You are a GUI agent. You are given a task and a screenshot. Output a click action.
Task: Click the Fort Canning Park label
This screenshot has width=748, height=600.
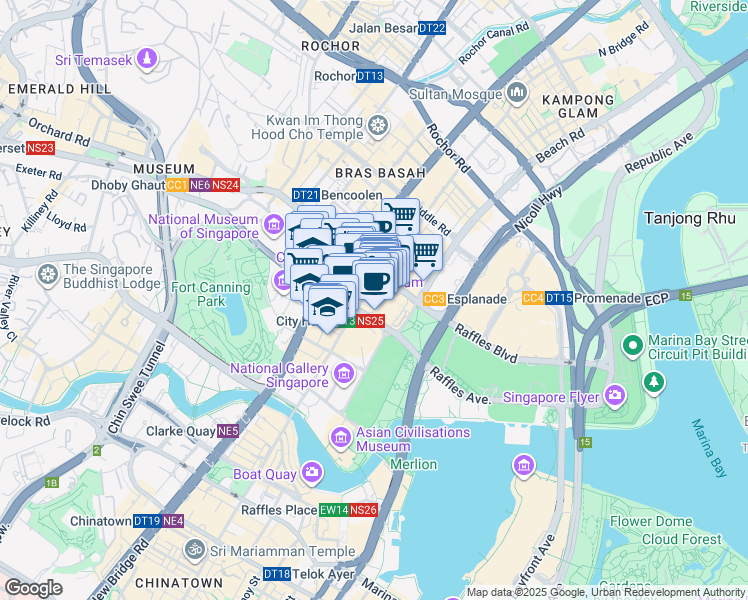coord(211,294)
